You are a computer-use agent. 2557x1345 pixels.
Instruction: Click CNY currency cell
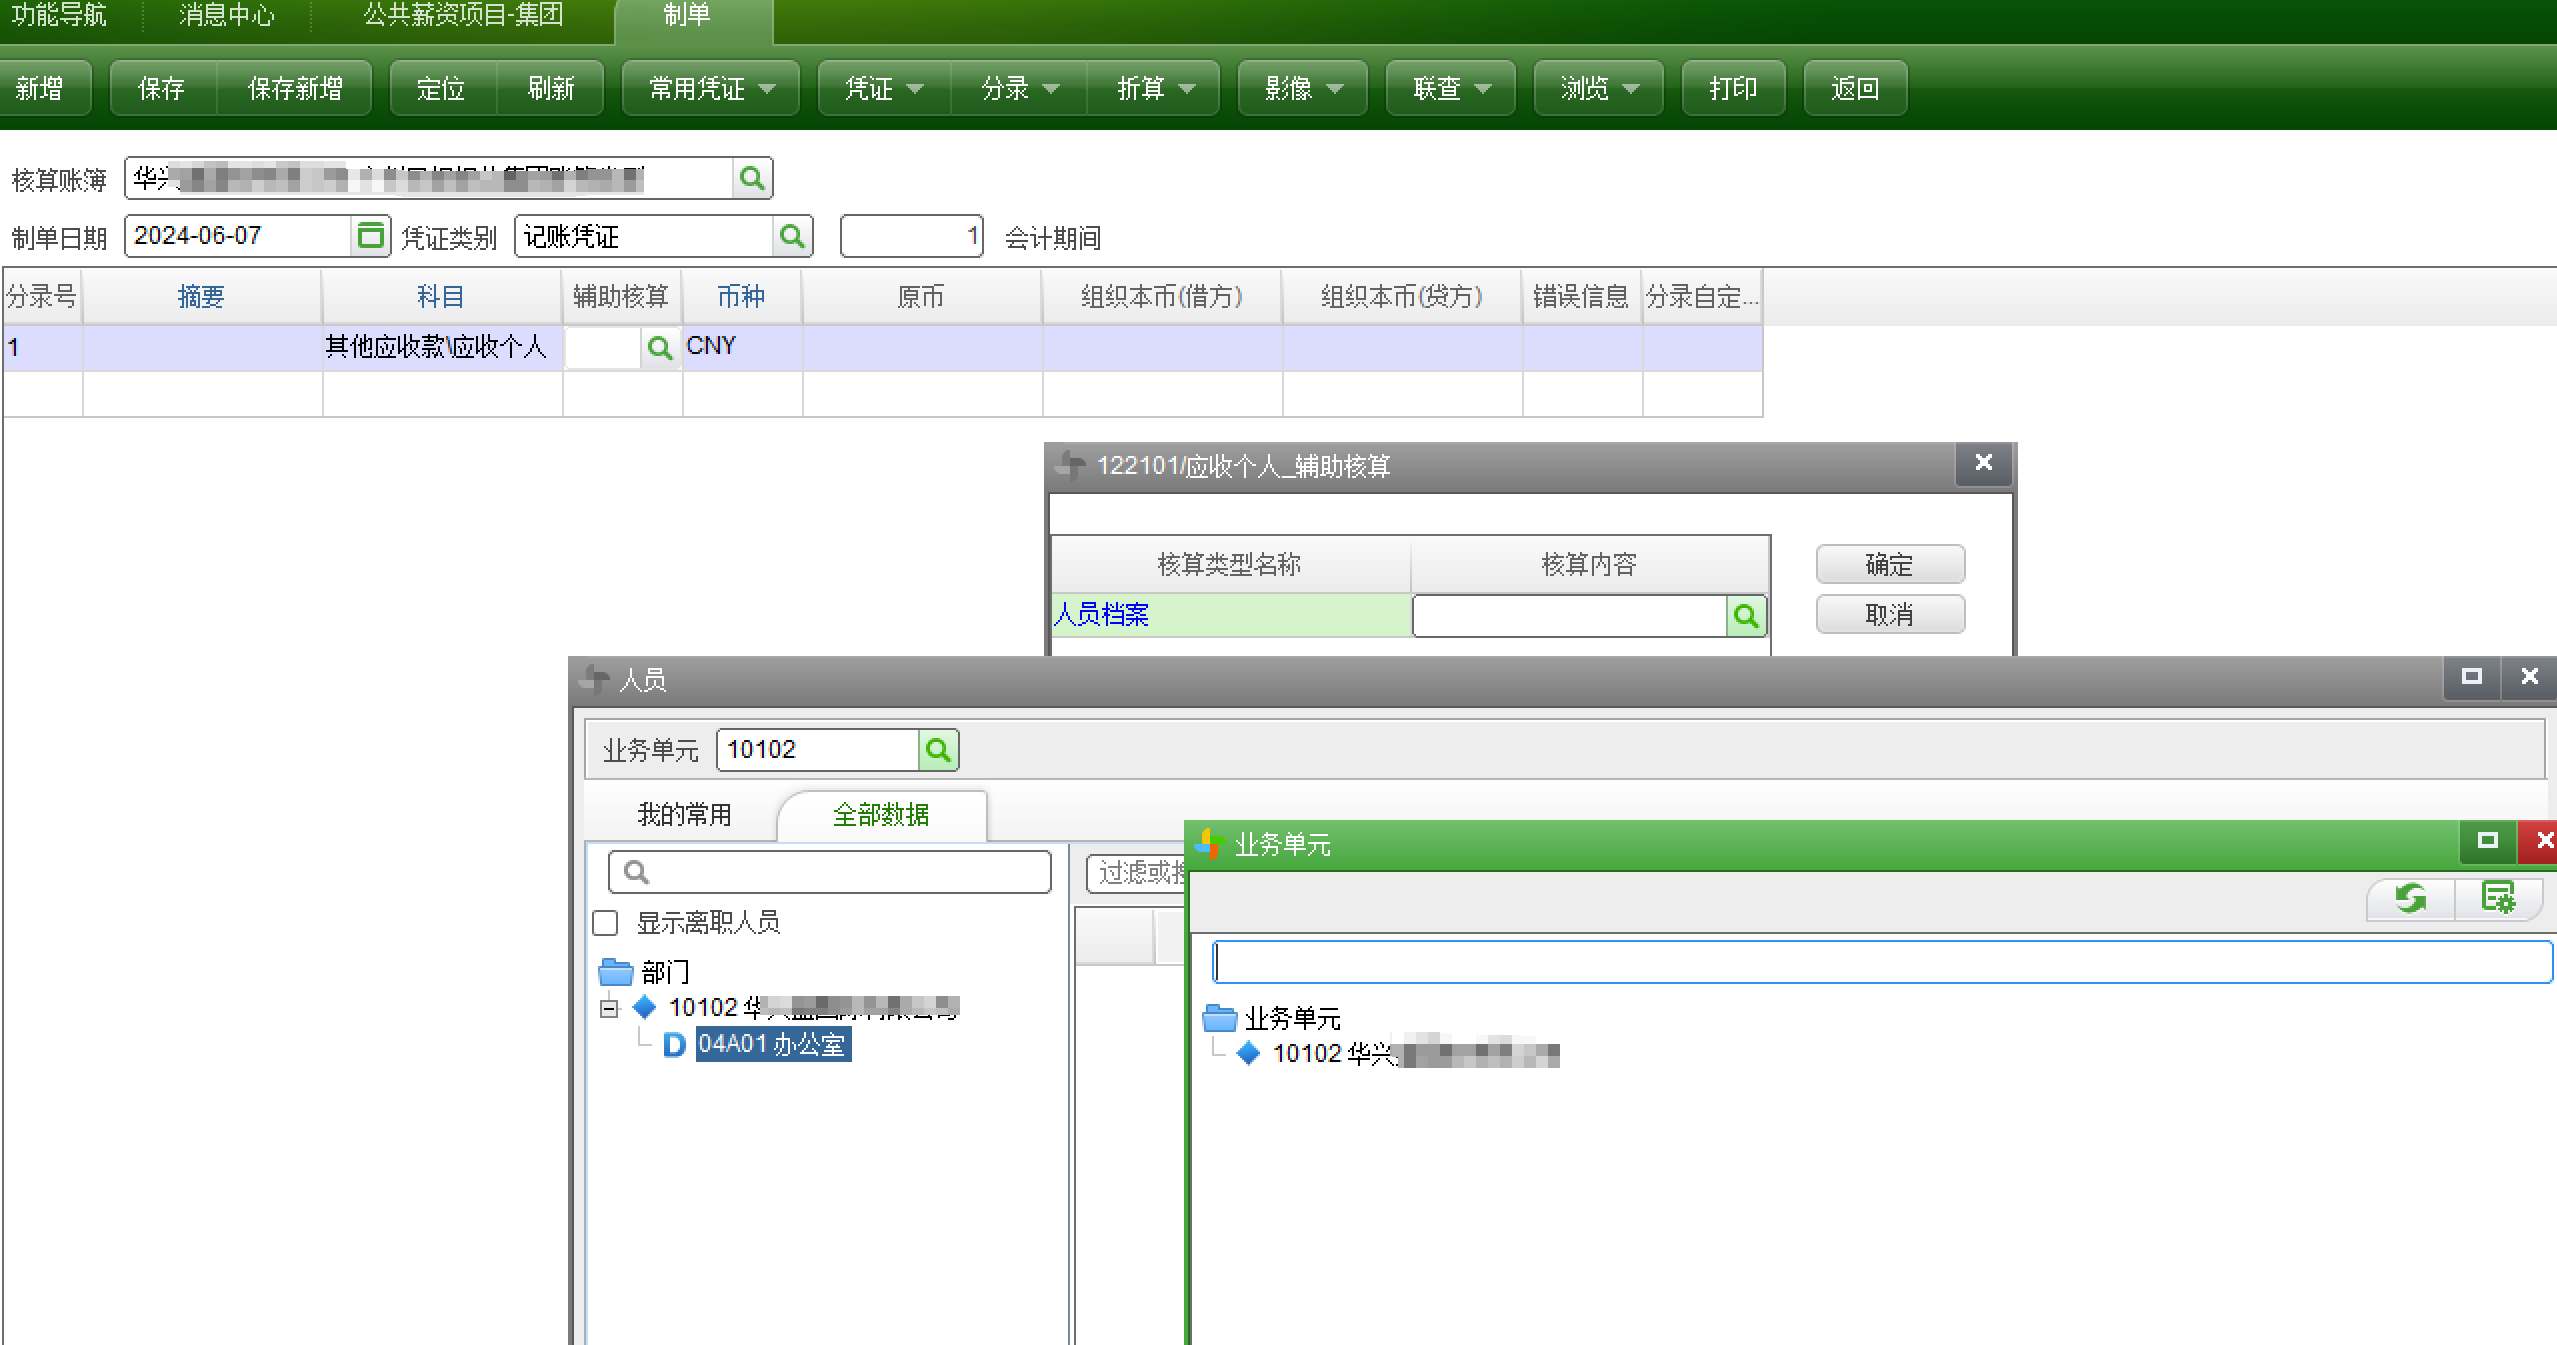[x=741, y=348]
